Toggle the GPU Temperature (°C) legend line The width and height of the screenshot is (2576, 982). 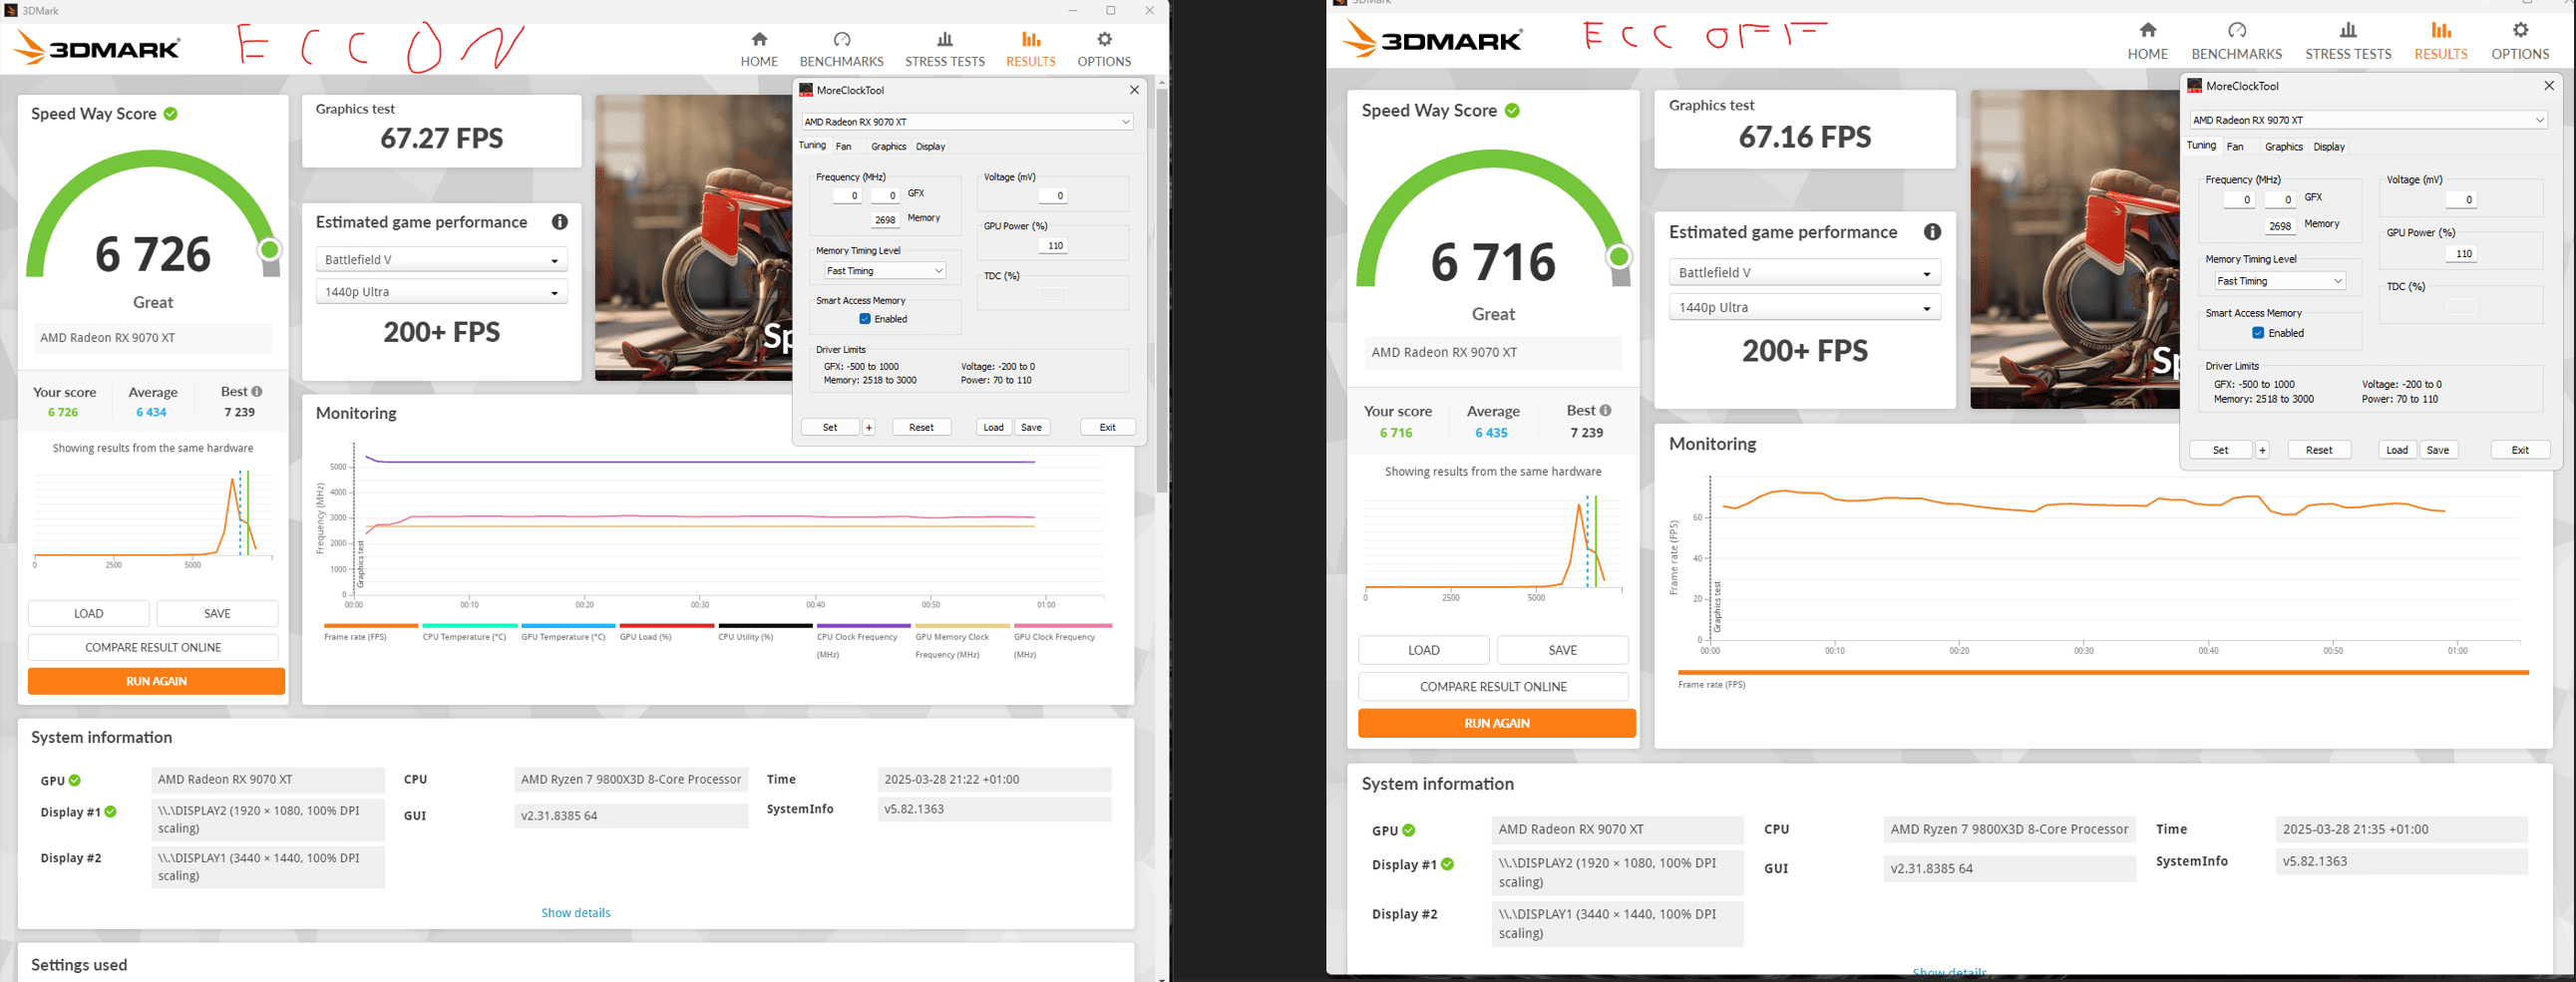pyautogui.click(x=567, y=632)
